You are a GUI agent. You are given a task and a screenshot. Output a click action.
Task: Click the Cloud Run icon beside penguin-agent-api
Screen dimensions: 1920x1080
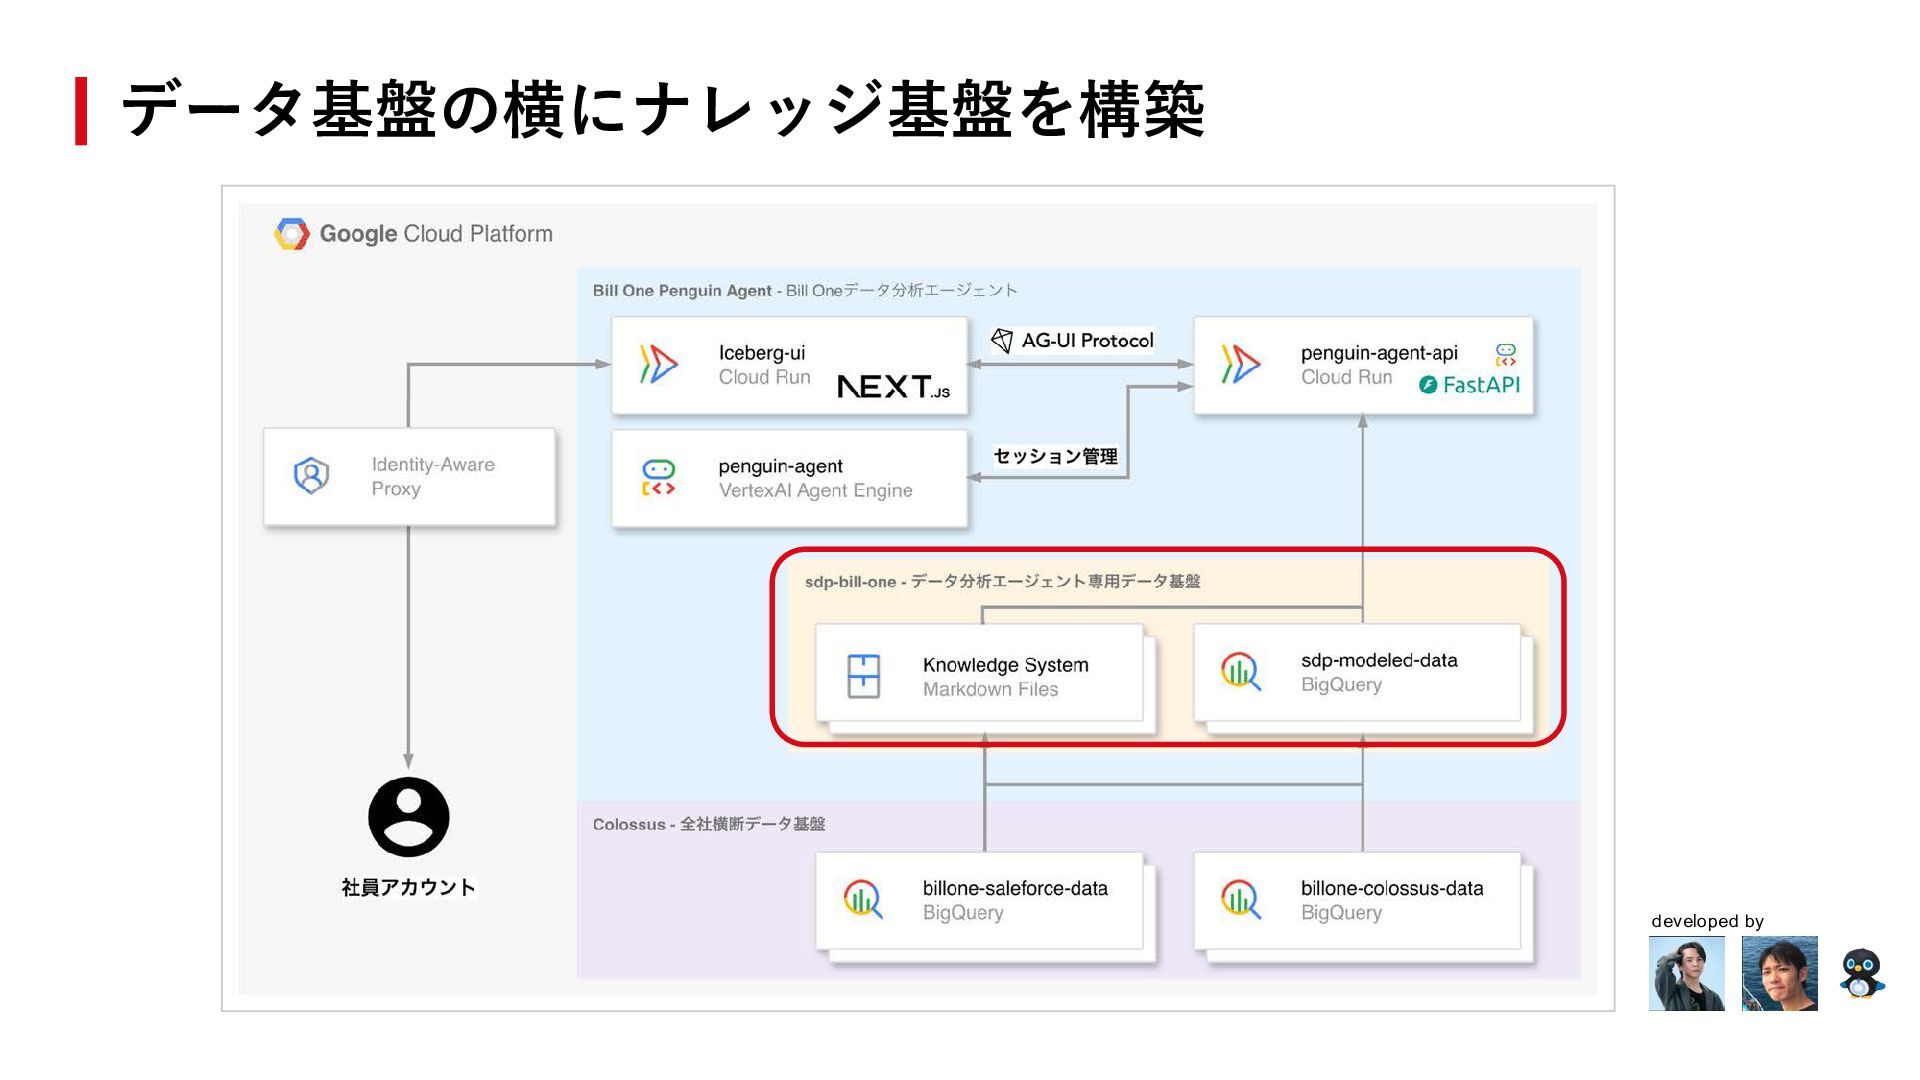pyautogui.click(x=1240, y=364)
